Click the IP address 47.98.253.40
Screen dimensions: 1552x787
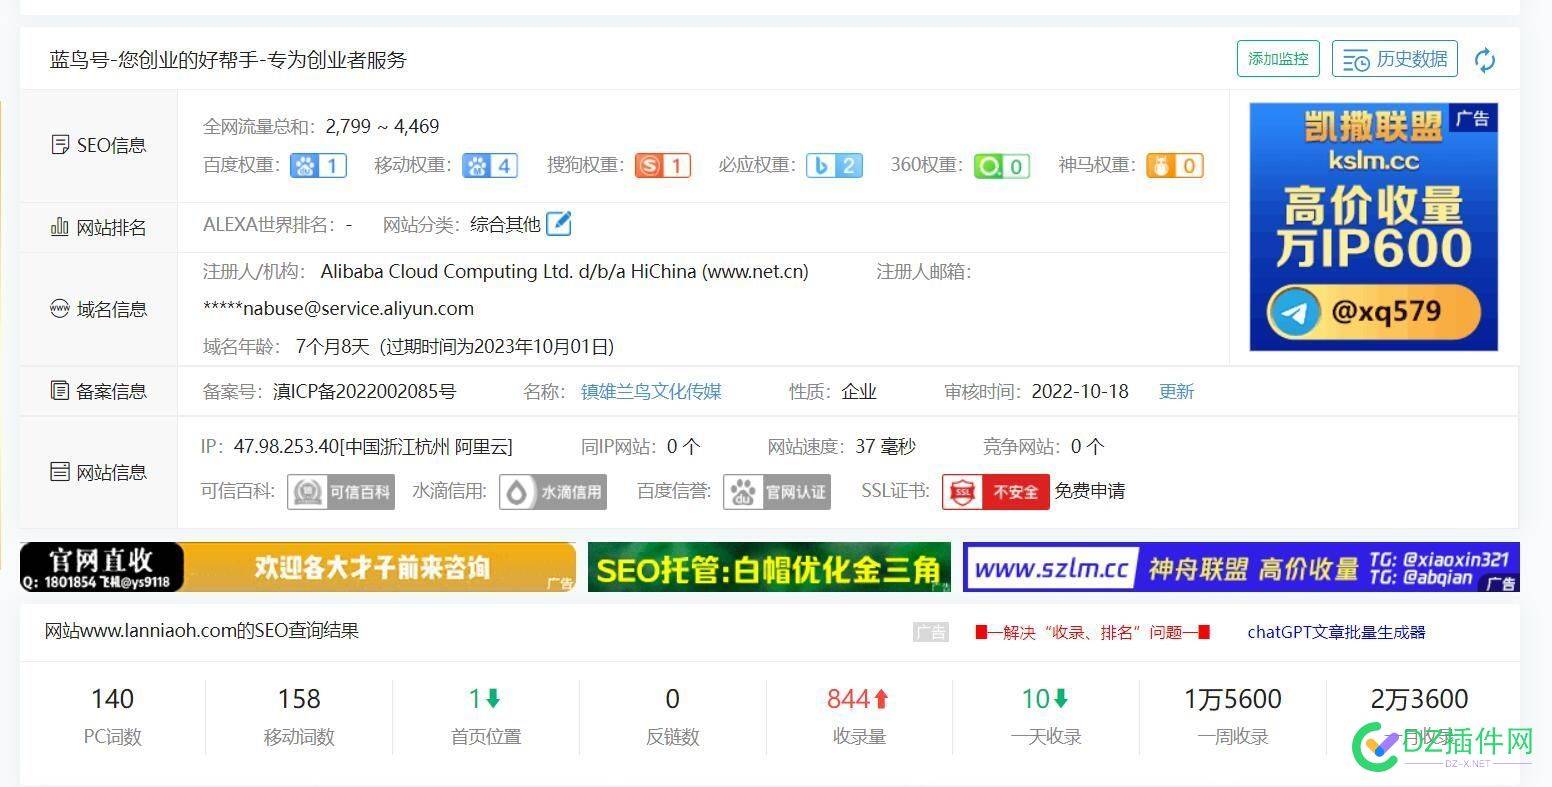pyautogui.click(x=287, y=446)
